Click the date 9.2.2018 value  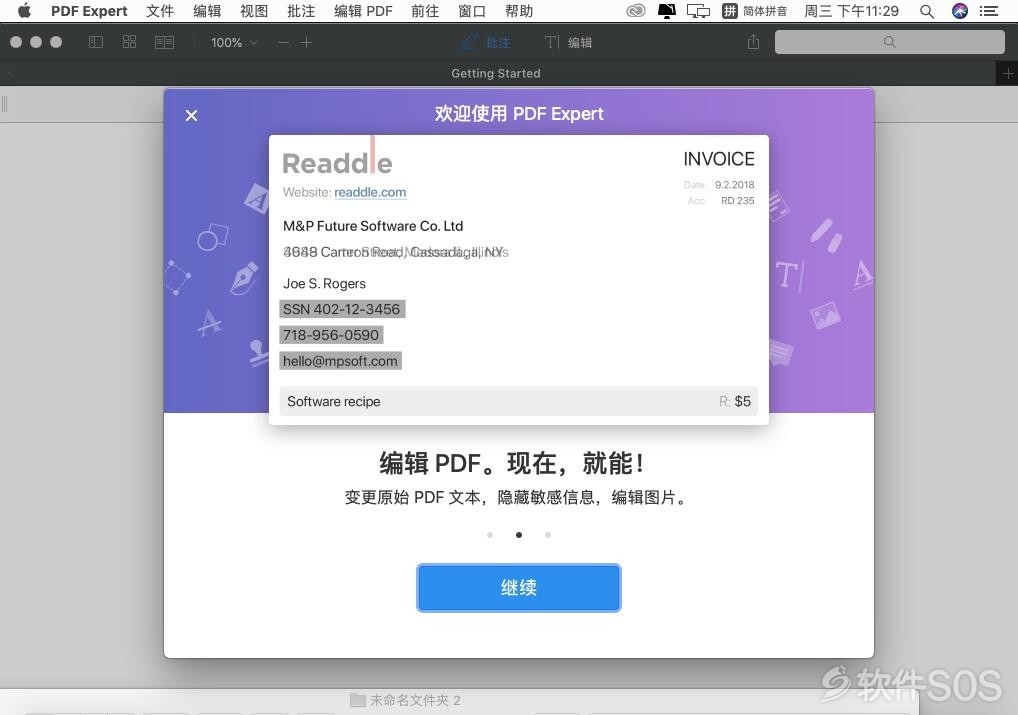[734, 185]
